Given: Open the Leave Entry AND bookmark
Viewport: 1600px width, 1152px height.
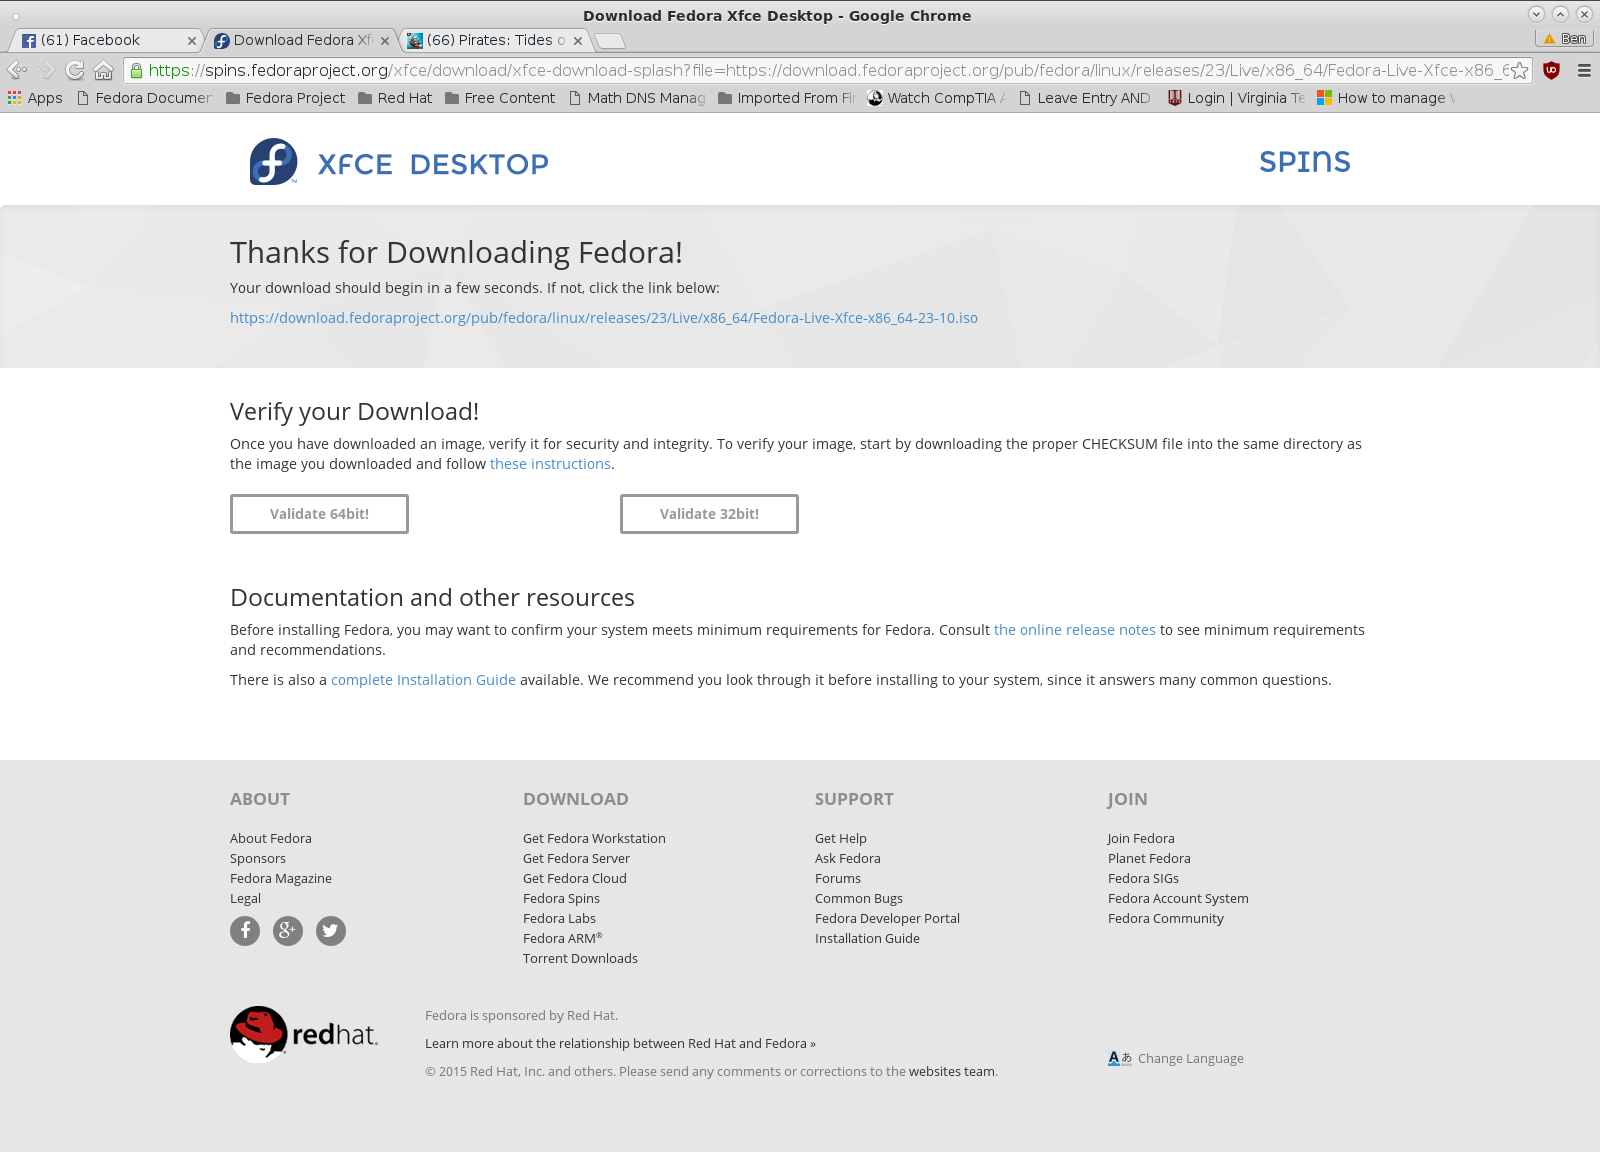Looking at the screenshot, I should tap(1085, 98).
